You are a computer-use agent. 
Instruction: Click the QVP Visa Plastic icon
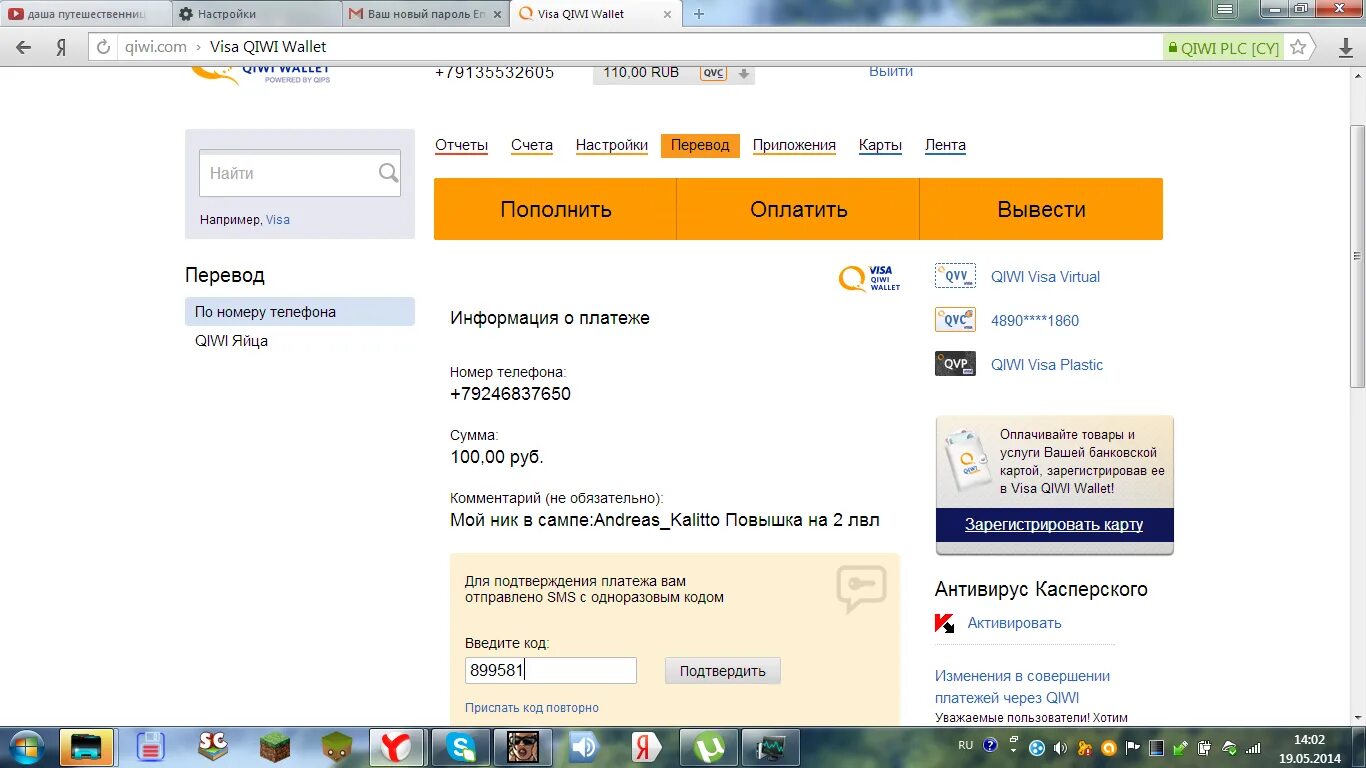click(955, 364)
